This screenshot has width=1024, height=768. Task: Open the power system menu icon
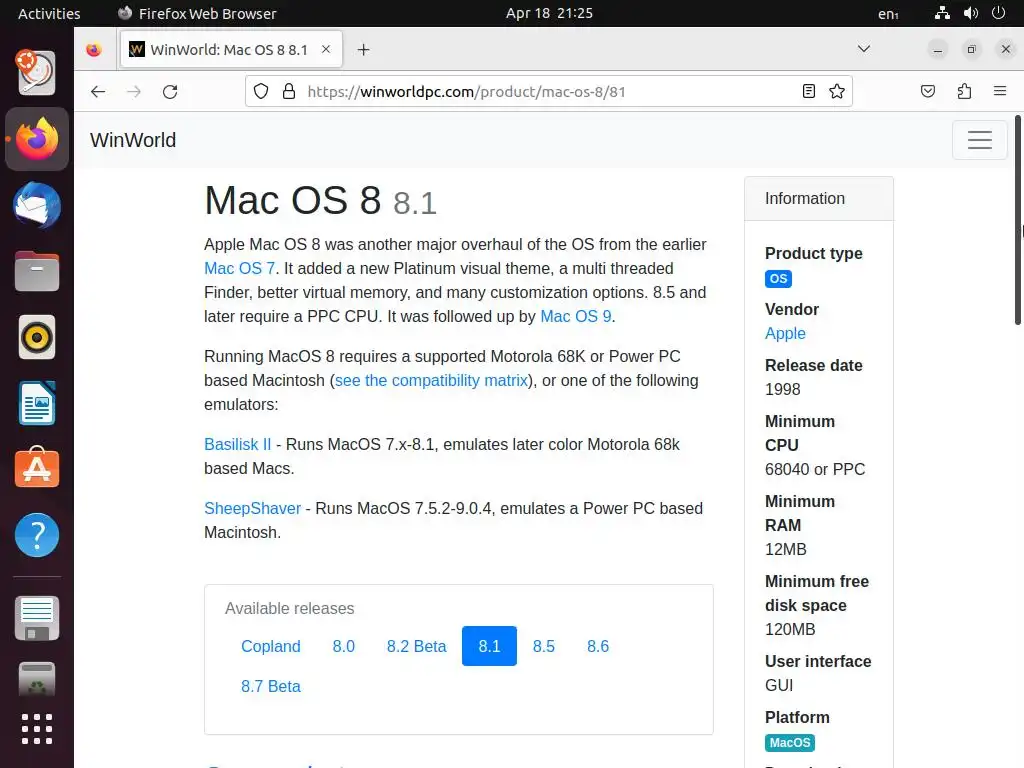[x=999, y=13]
